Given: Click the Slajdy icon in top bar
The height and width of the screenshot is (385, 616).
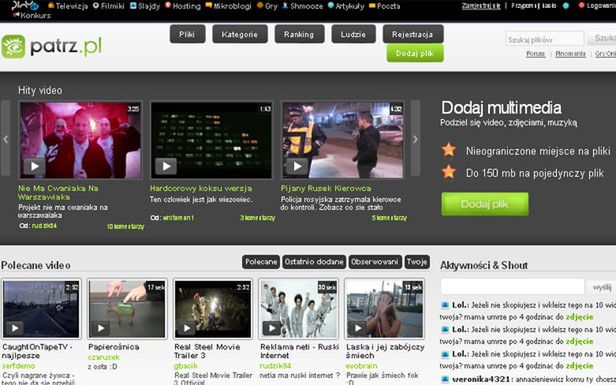Looking at the screenshot, I should (134, 6).
